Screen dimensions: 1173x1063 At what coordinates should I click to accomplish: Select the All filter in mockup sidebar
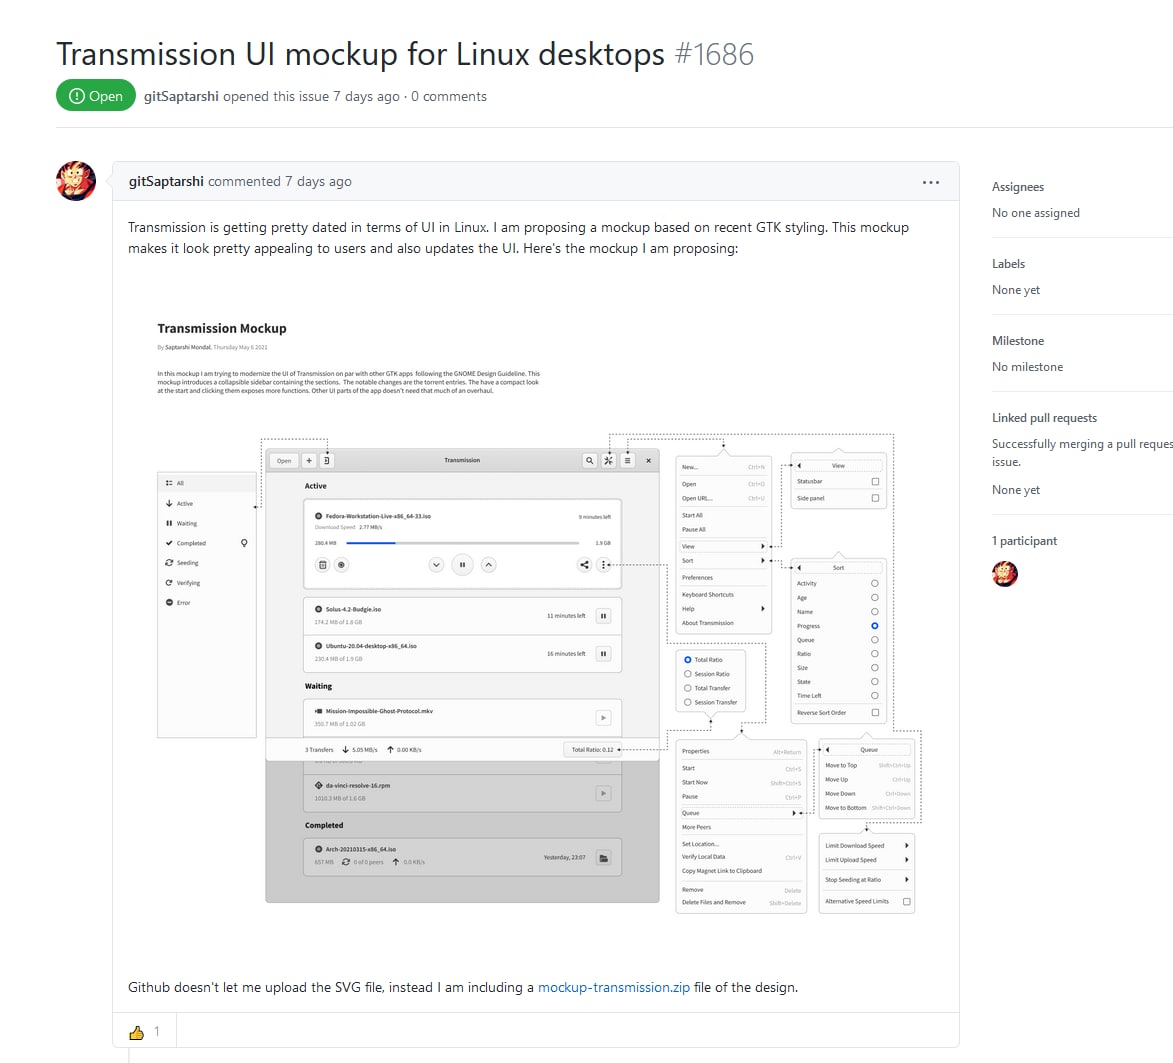tap(206, 483)
